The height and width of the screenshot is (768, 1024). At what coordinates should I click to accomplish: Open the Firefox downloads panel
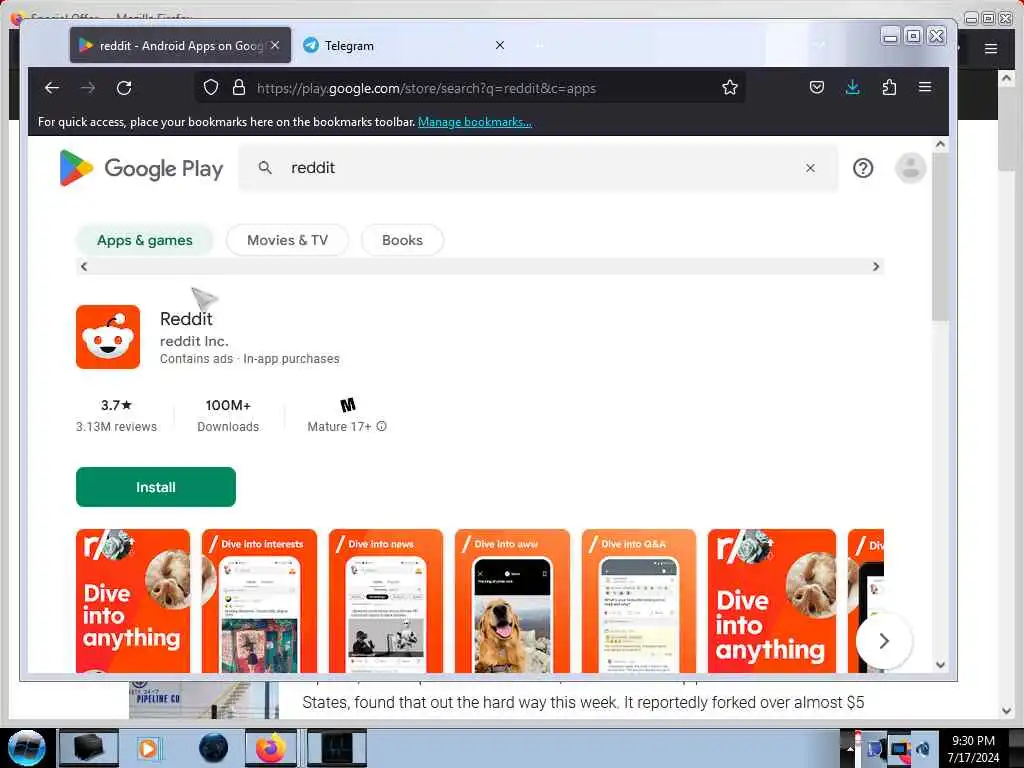(852, 88)
